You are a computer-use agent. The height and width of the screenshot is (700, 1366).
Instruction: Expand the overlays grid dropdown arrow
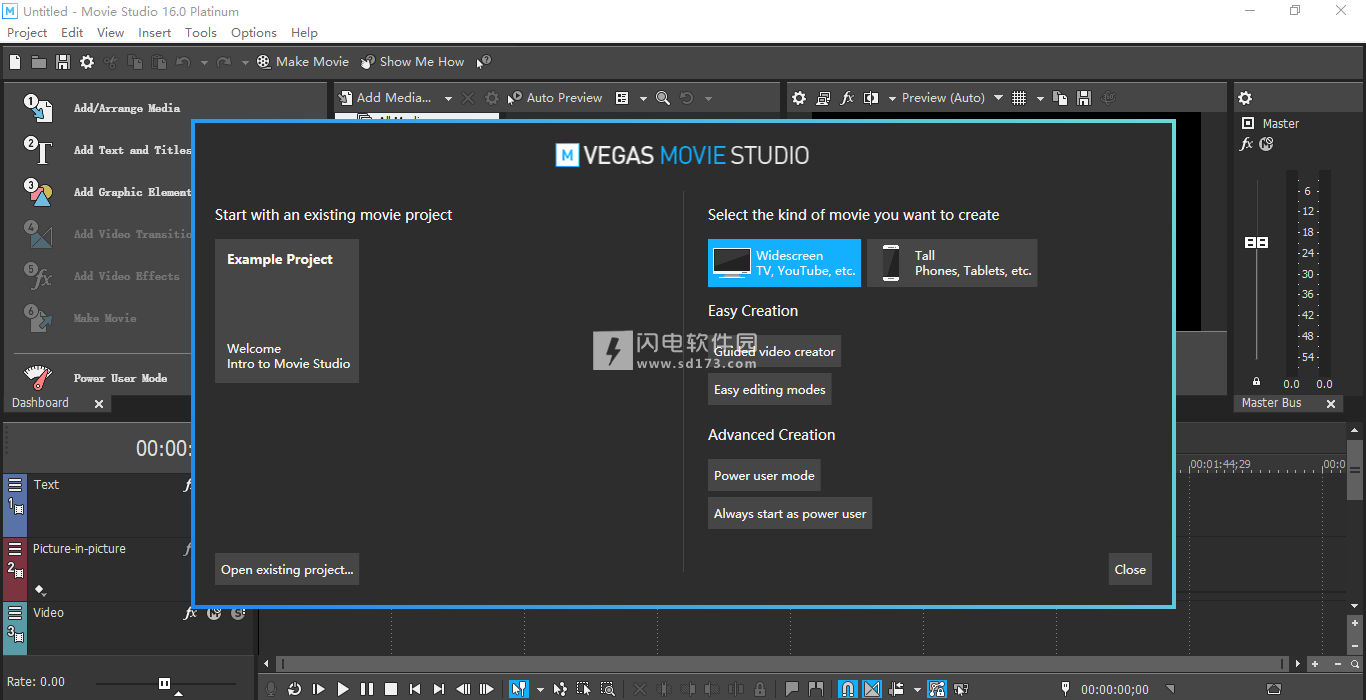click(x=1040, y=98)
